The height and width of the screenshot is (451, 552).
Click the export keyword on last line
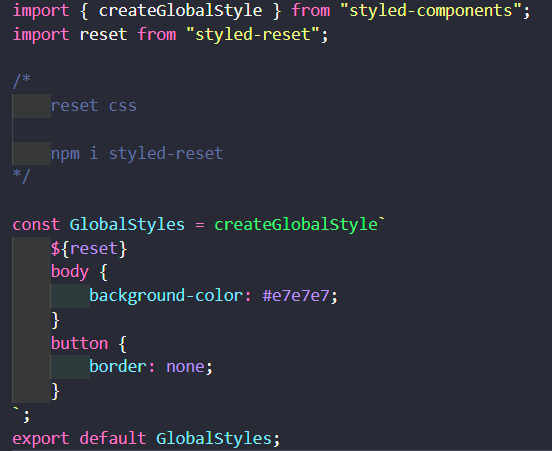tap(41, 439)
